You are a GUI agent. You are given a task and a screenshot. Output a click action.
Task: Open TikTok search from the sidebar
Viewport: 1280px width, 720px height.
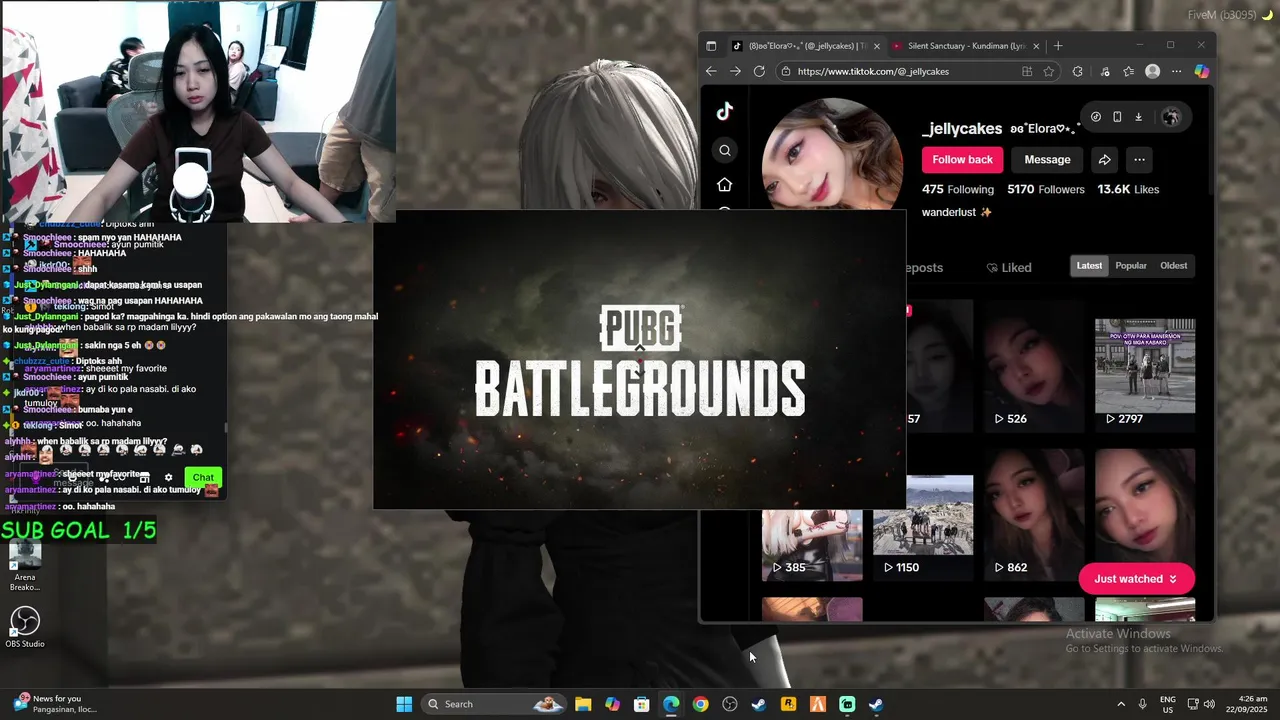725,151
